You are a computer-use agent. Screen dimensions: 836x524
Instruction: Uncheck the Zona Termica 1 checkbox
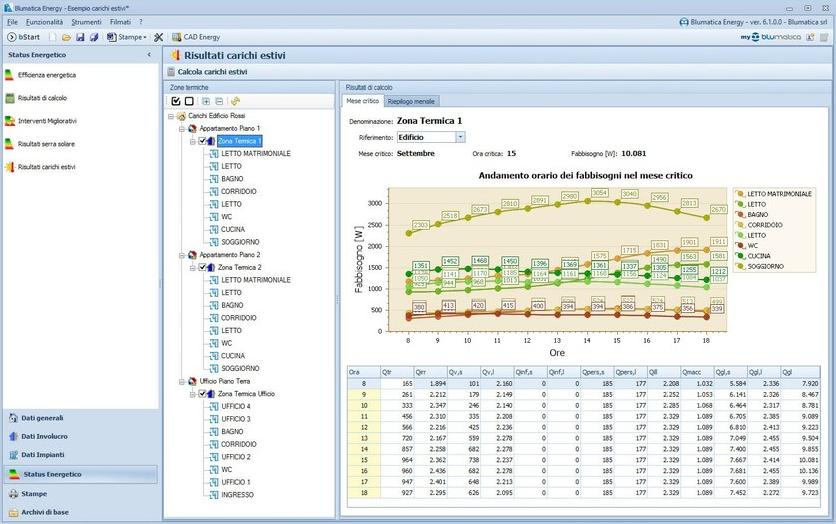203,141
